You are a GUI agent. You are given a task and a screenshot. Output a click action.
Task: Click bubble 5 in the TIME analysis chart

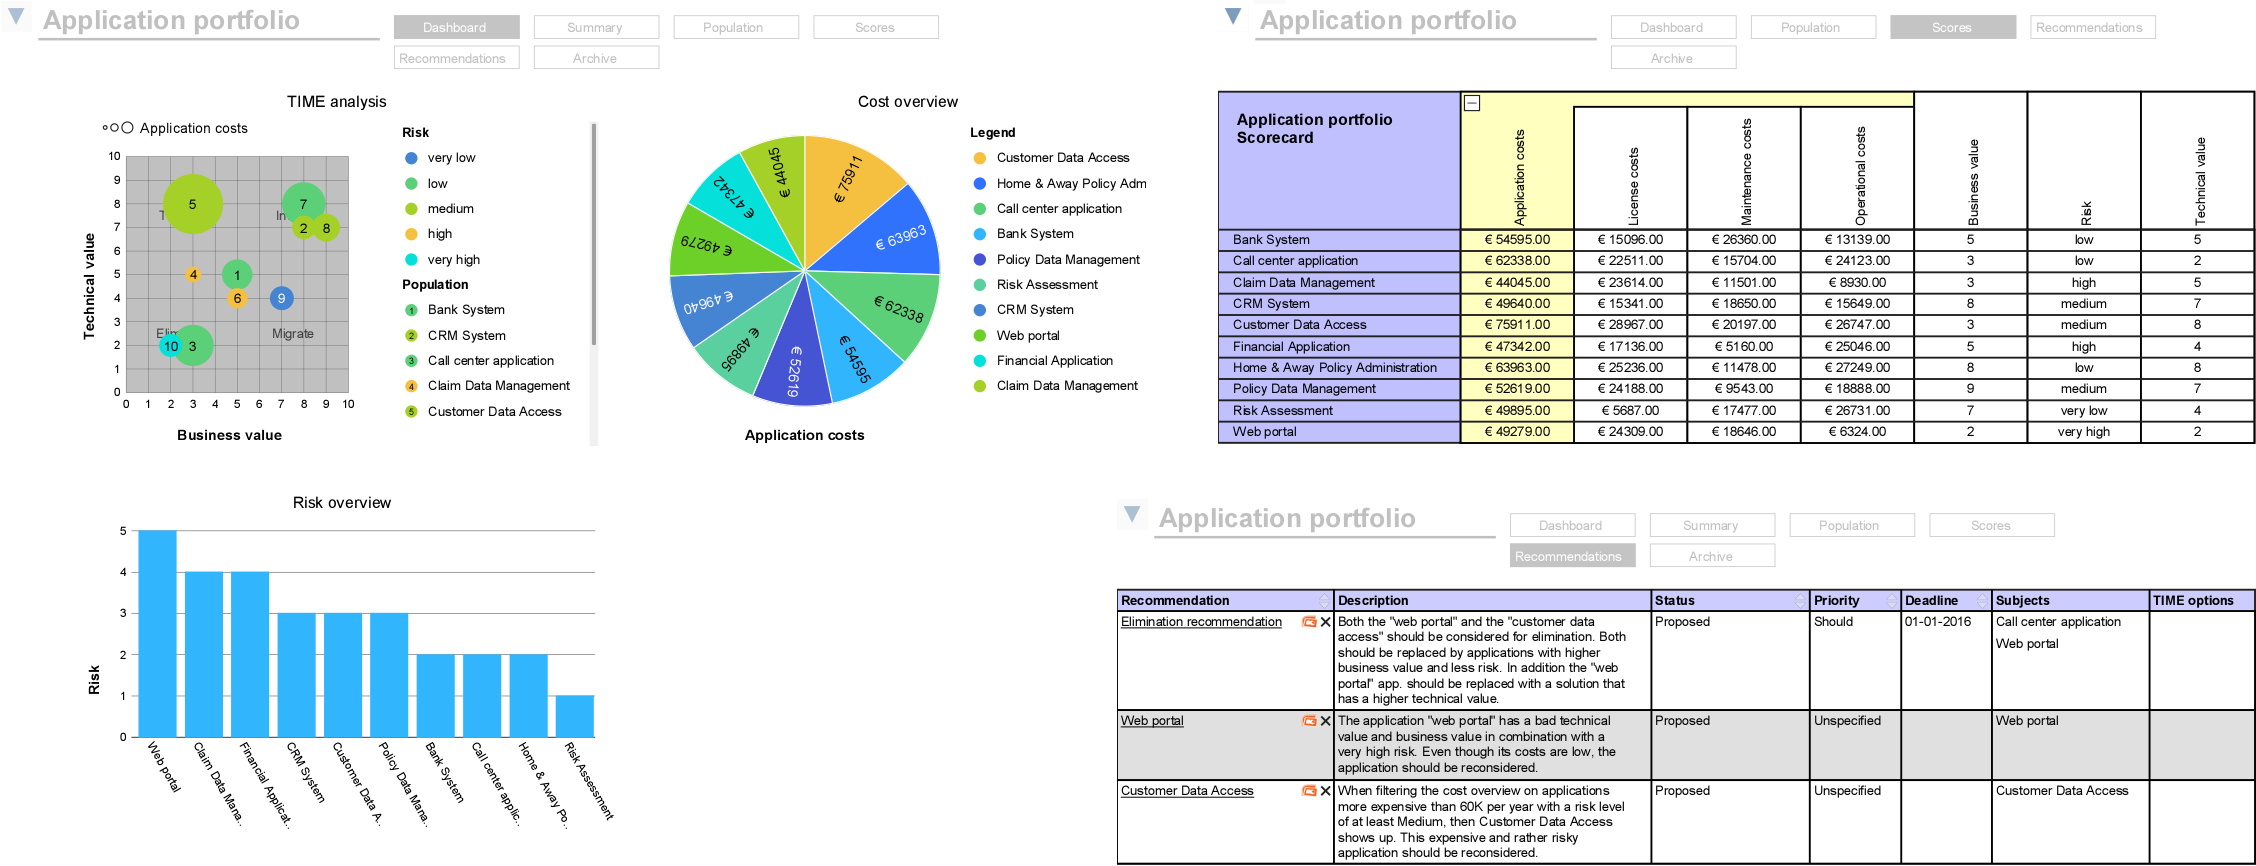(192, 204)
